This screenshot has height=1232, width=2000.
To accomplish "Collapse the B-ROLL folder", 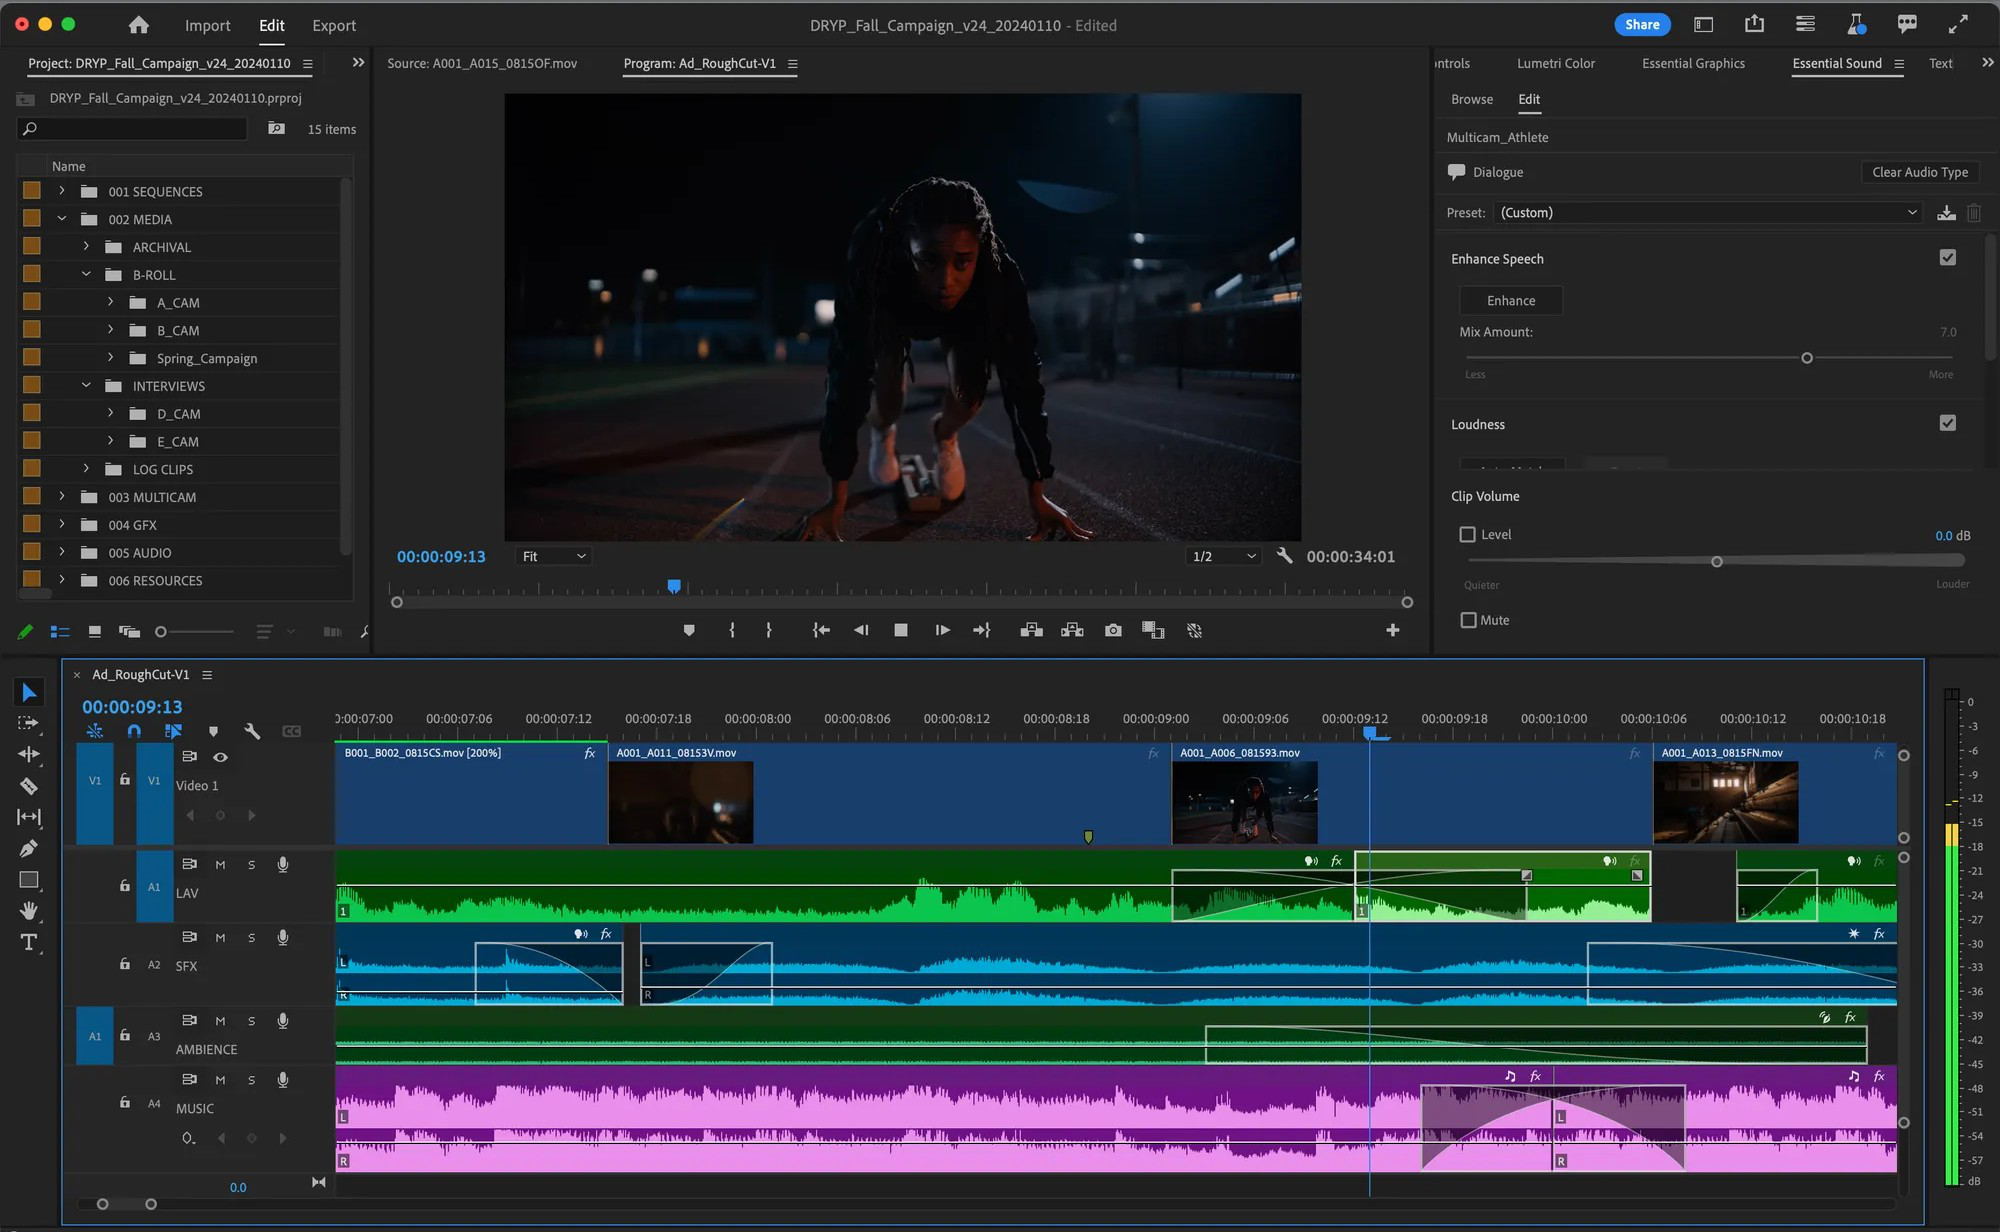I will 86,274.
